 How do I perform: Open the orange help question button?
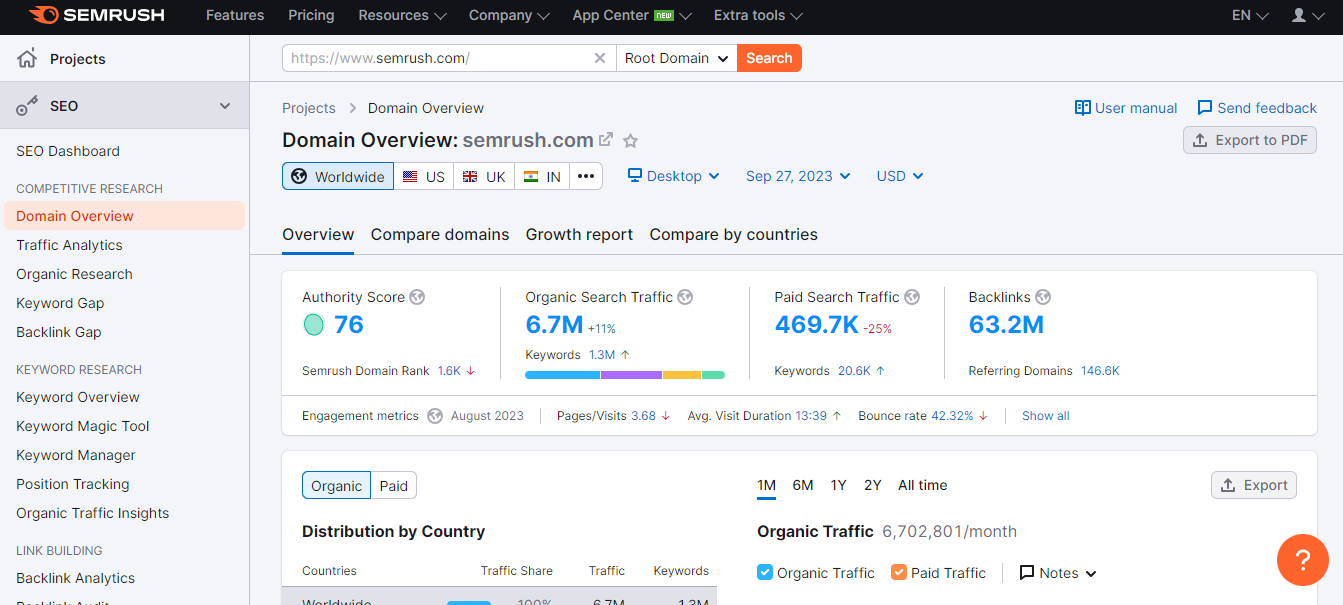tap(1303, 560)
